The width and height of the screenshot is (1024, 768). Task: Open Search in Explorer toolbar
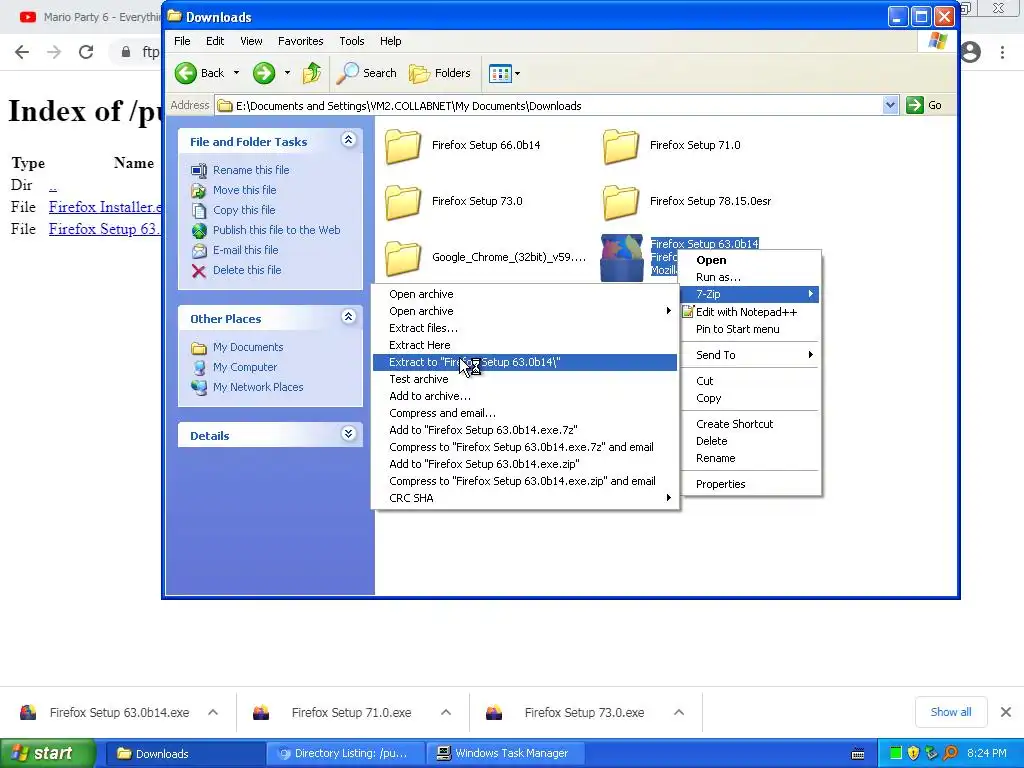366,73
